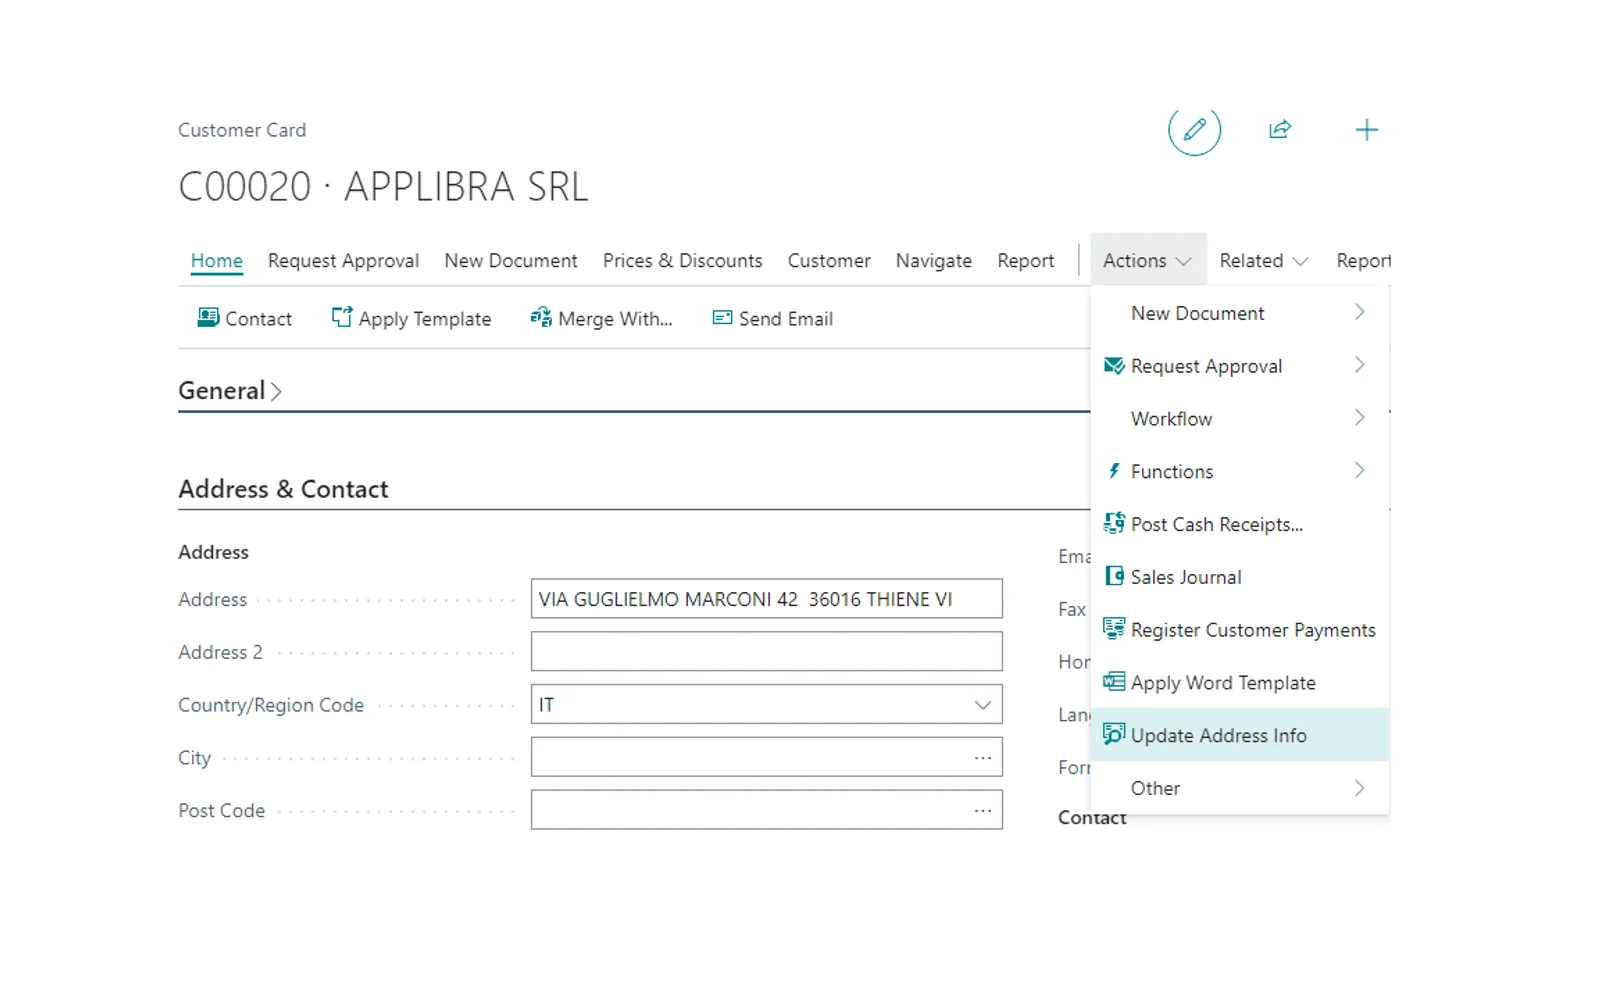Click the Send Email envelope icon
This screenshot has width=1600, height=1000.
[722, 318]
